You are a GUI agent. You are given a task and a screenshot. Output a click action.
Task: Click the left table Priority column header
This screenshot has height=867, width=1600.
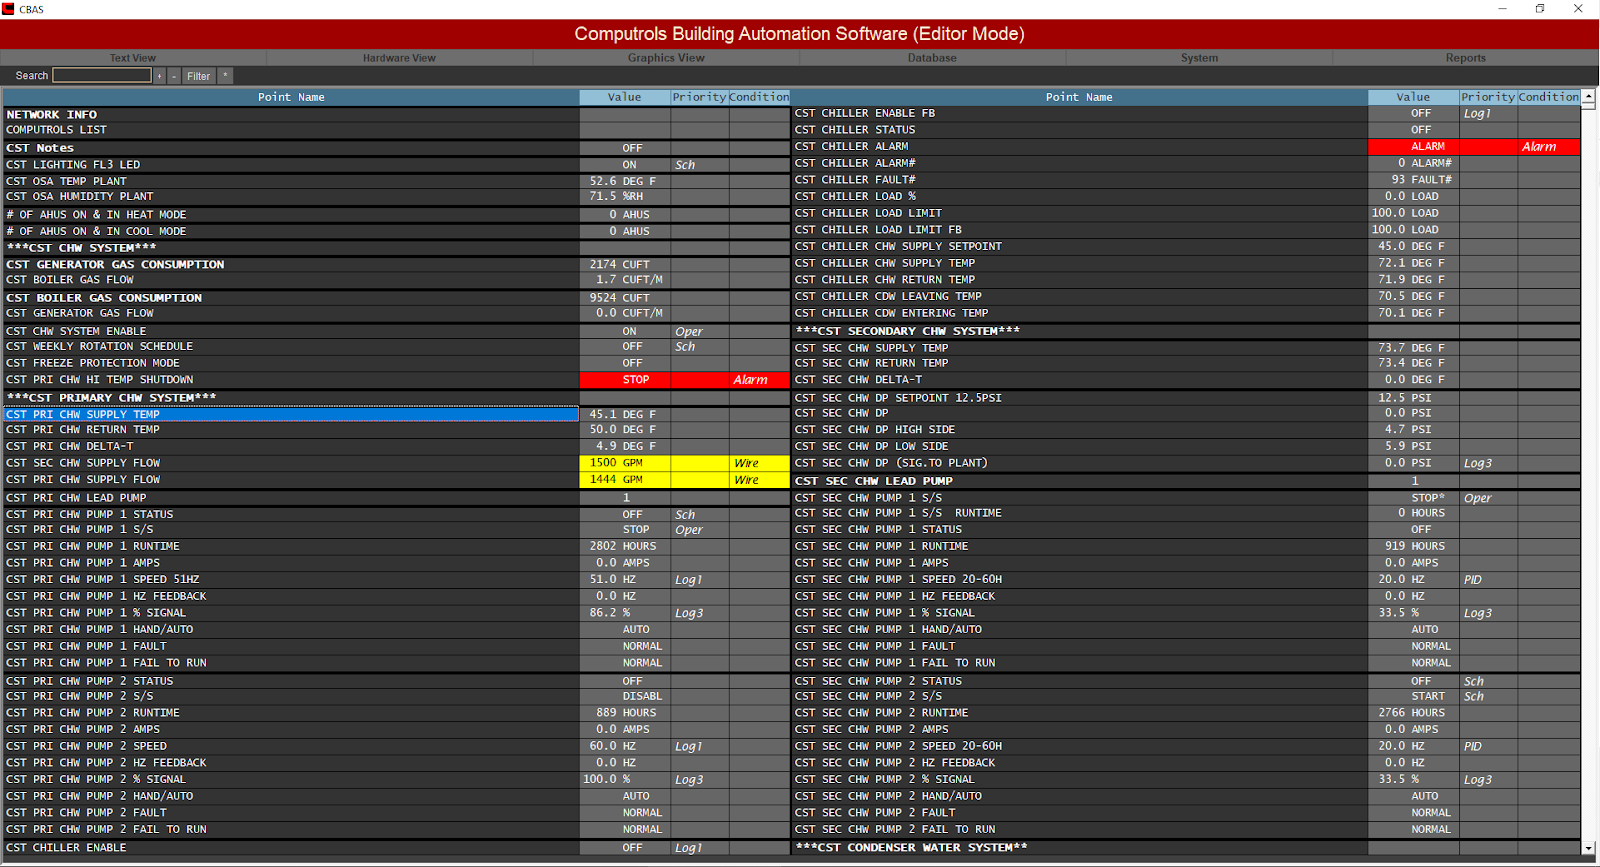(699, 97)
